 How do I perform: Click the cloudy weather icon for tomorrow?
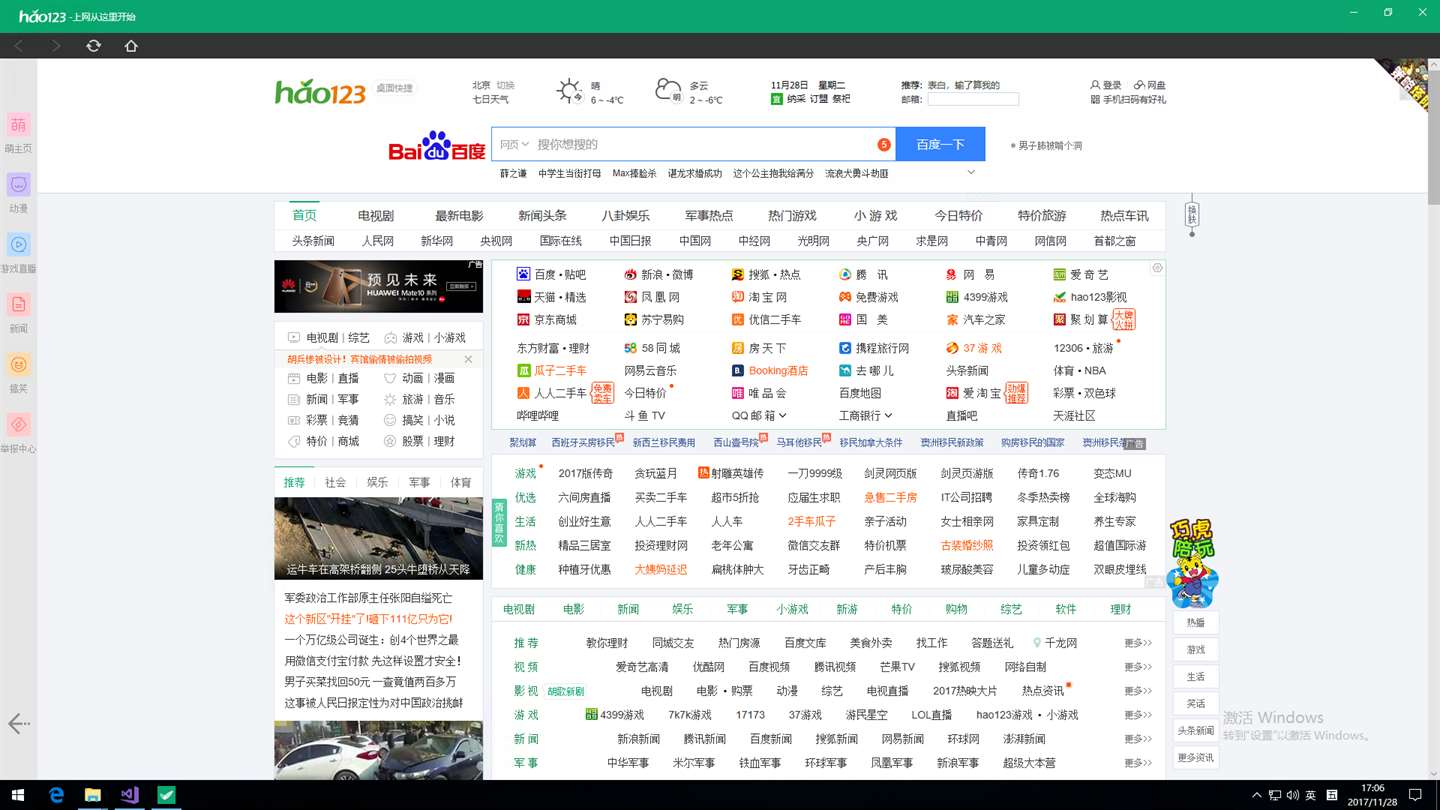coord(668,92)
